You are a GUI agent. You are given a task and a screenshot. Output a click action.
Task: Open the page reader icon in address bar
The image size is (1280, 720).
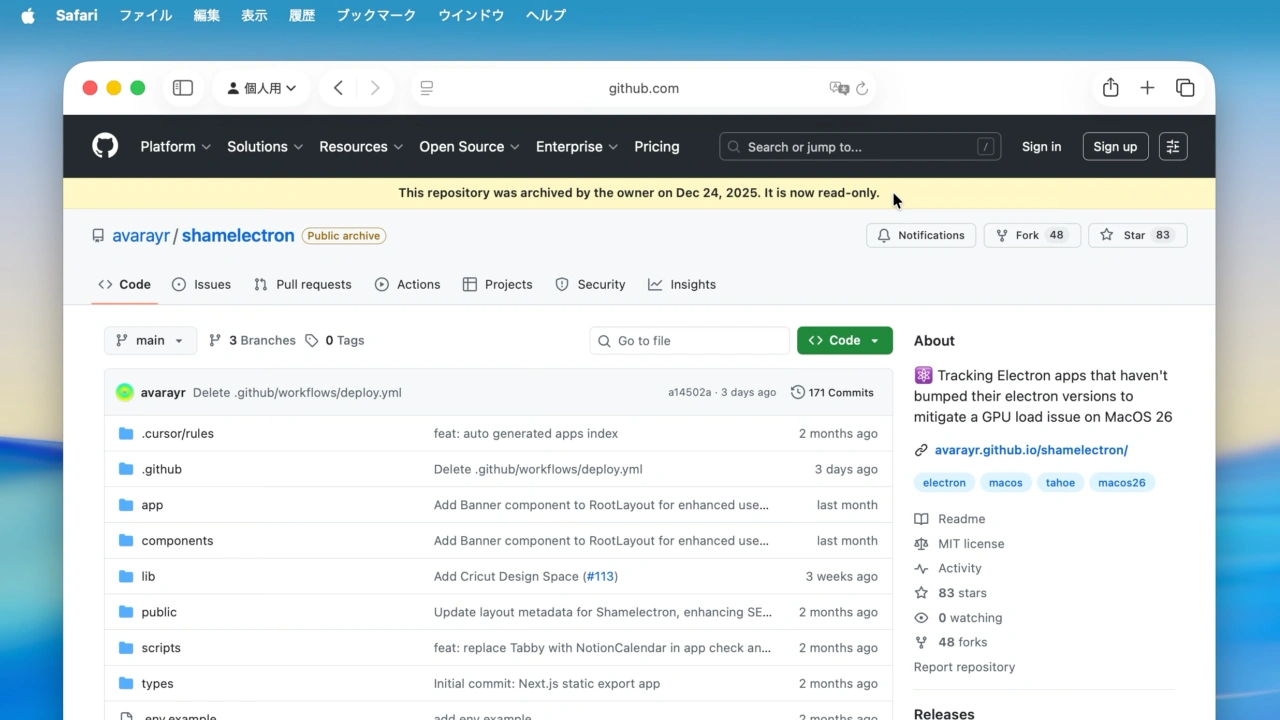click(x=427, y=88)
